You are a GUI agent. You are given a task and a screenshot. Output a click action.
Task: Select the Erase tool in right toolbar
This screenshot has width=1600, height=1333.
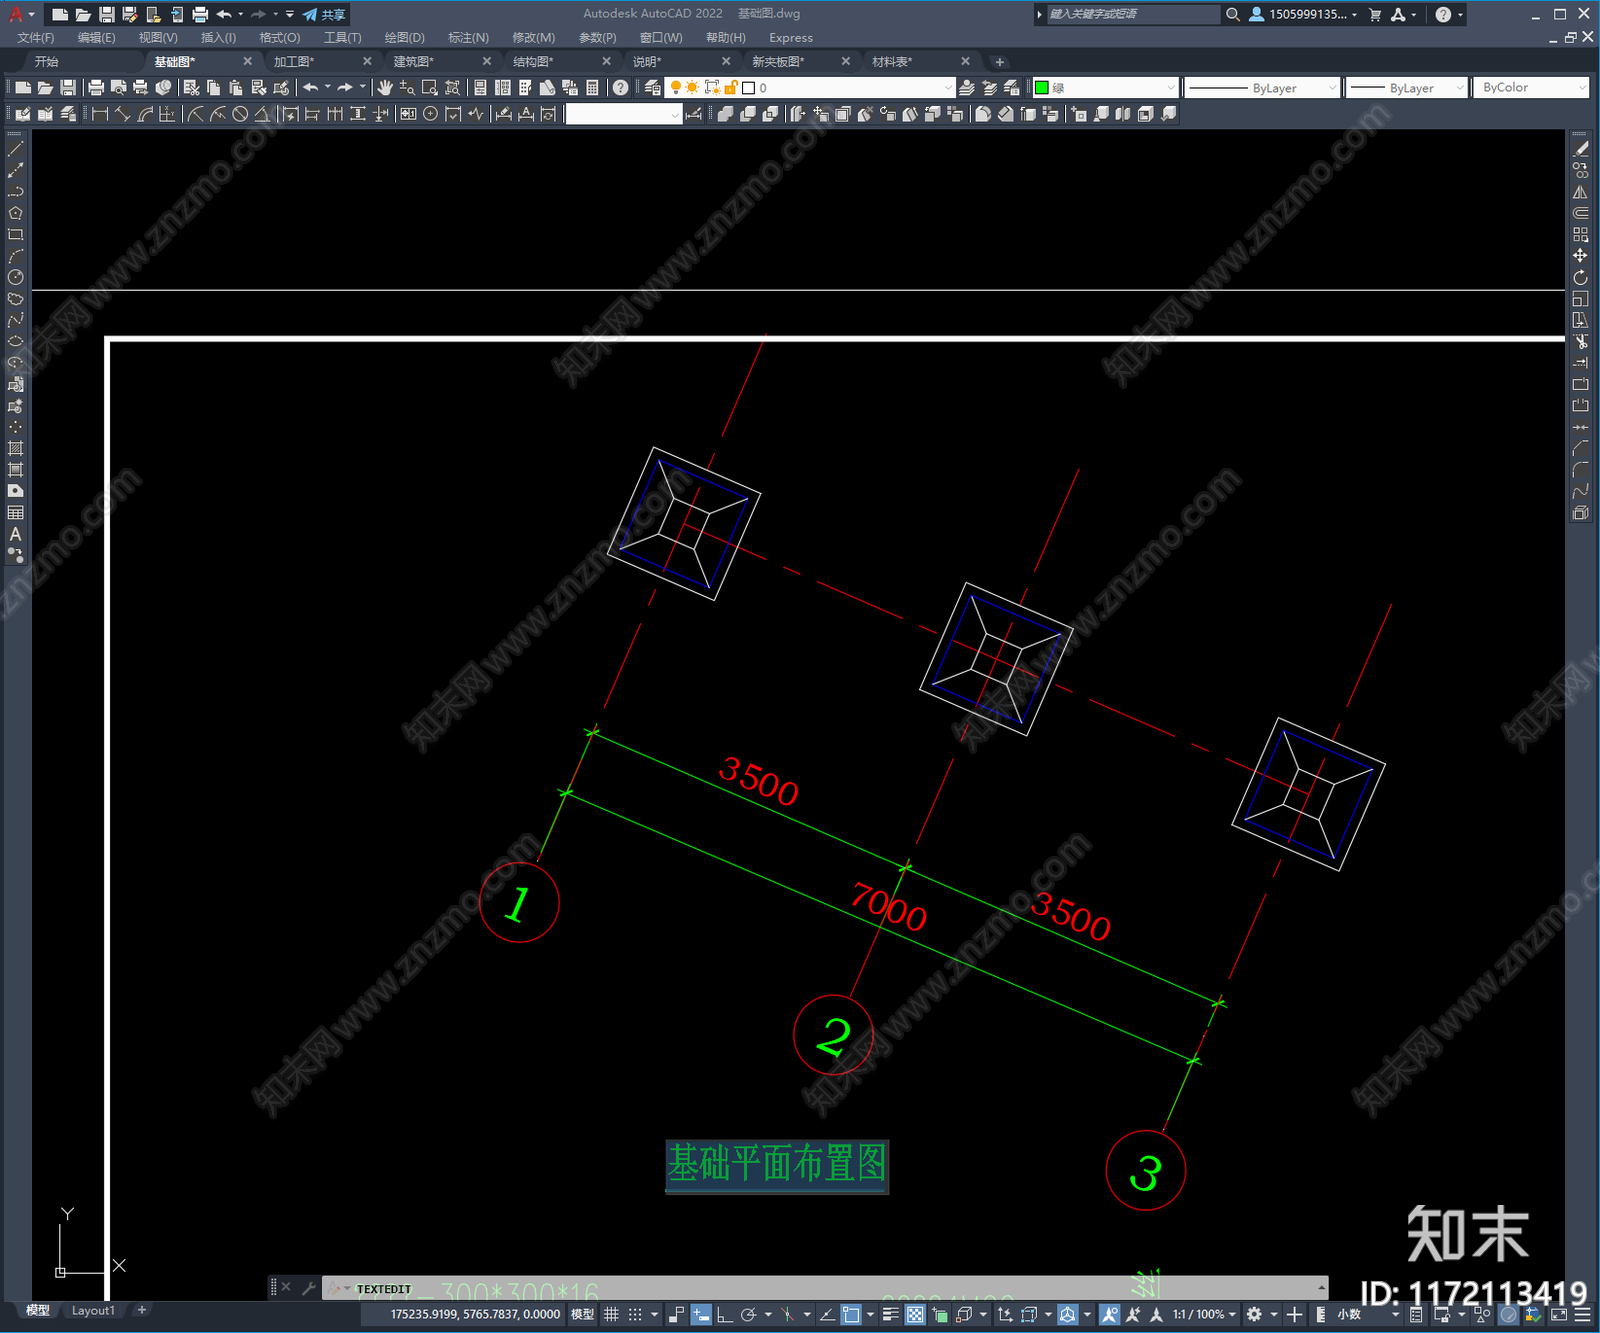tap(1580, 149)
